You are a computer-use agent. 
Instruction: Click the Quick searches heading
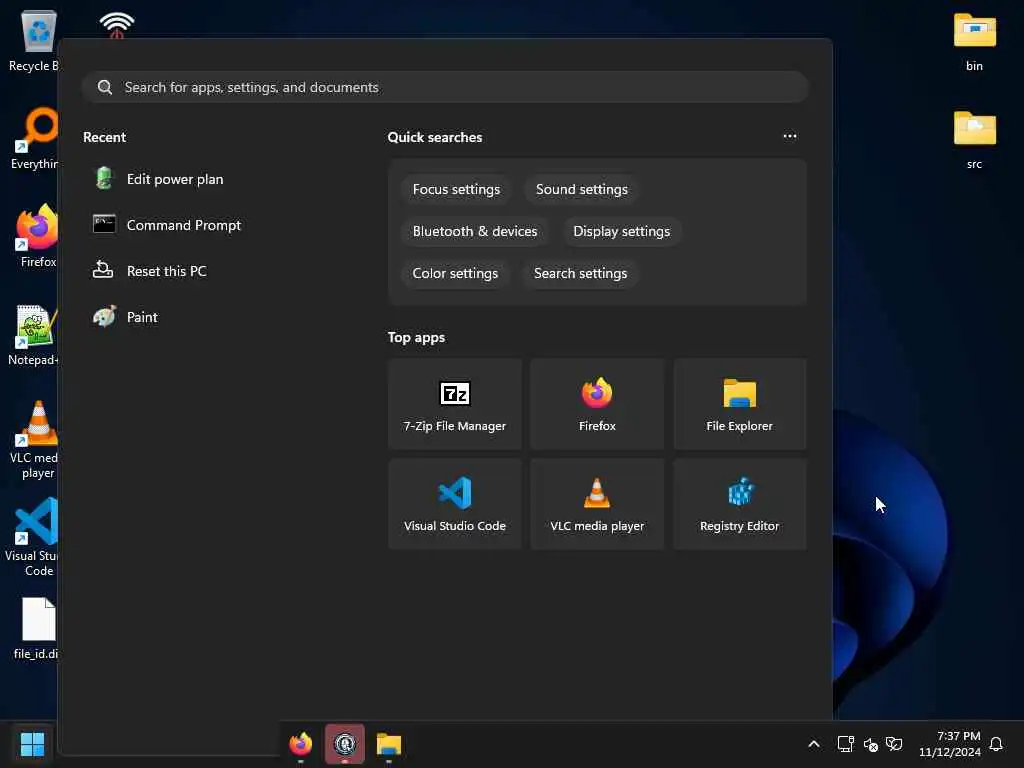point(435,137)
